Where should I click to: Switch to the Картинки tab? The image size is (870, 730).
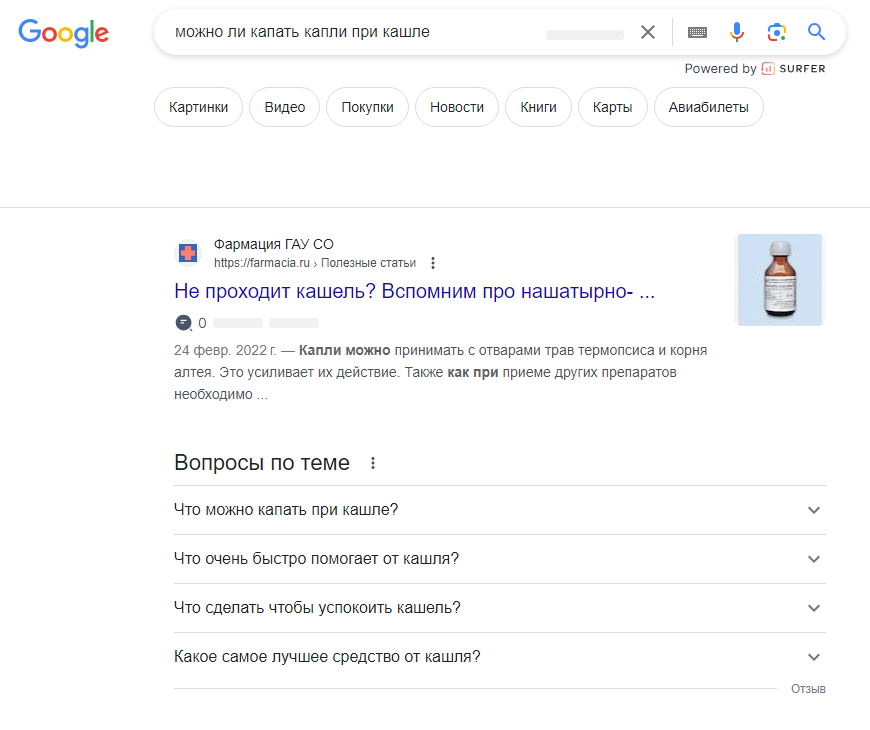pyautogui.click(x=198, y=106)
